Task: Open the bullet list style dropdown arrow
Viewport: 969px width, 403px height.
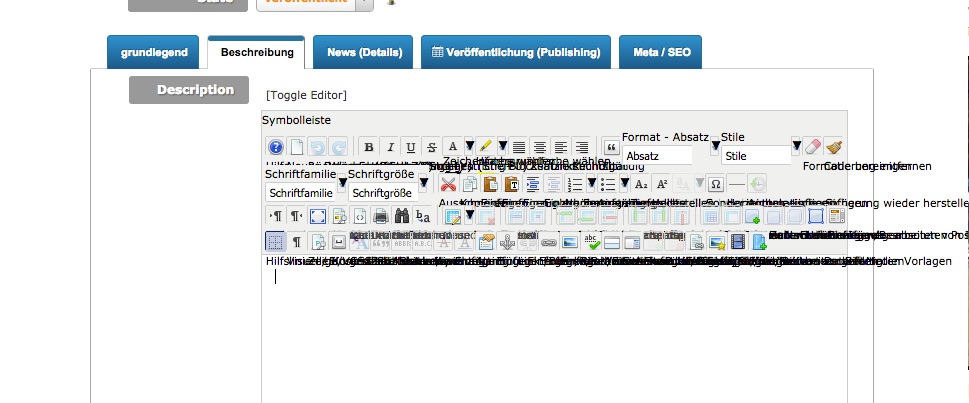Action: tap(625, 183)
